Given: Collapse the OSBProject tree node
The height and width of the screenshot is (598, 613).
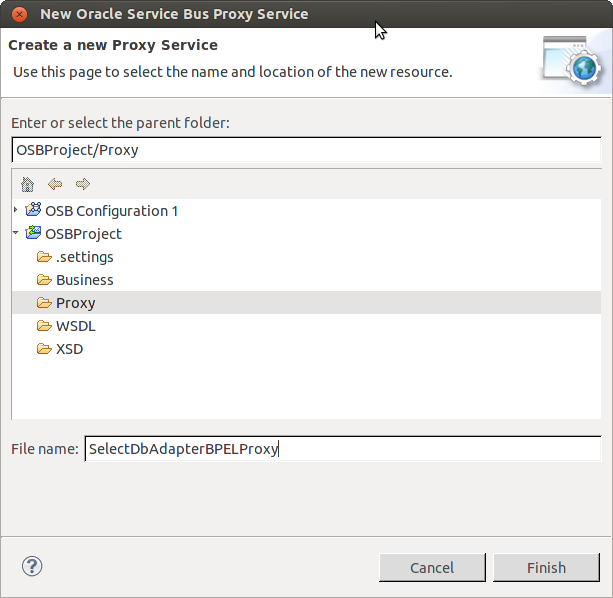Looking at the screenshot, I should point(15,233).
